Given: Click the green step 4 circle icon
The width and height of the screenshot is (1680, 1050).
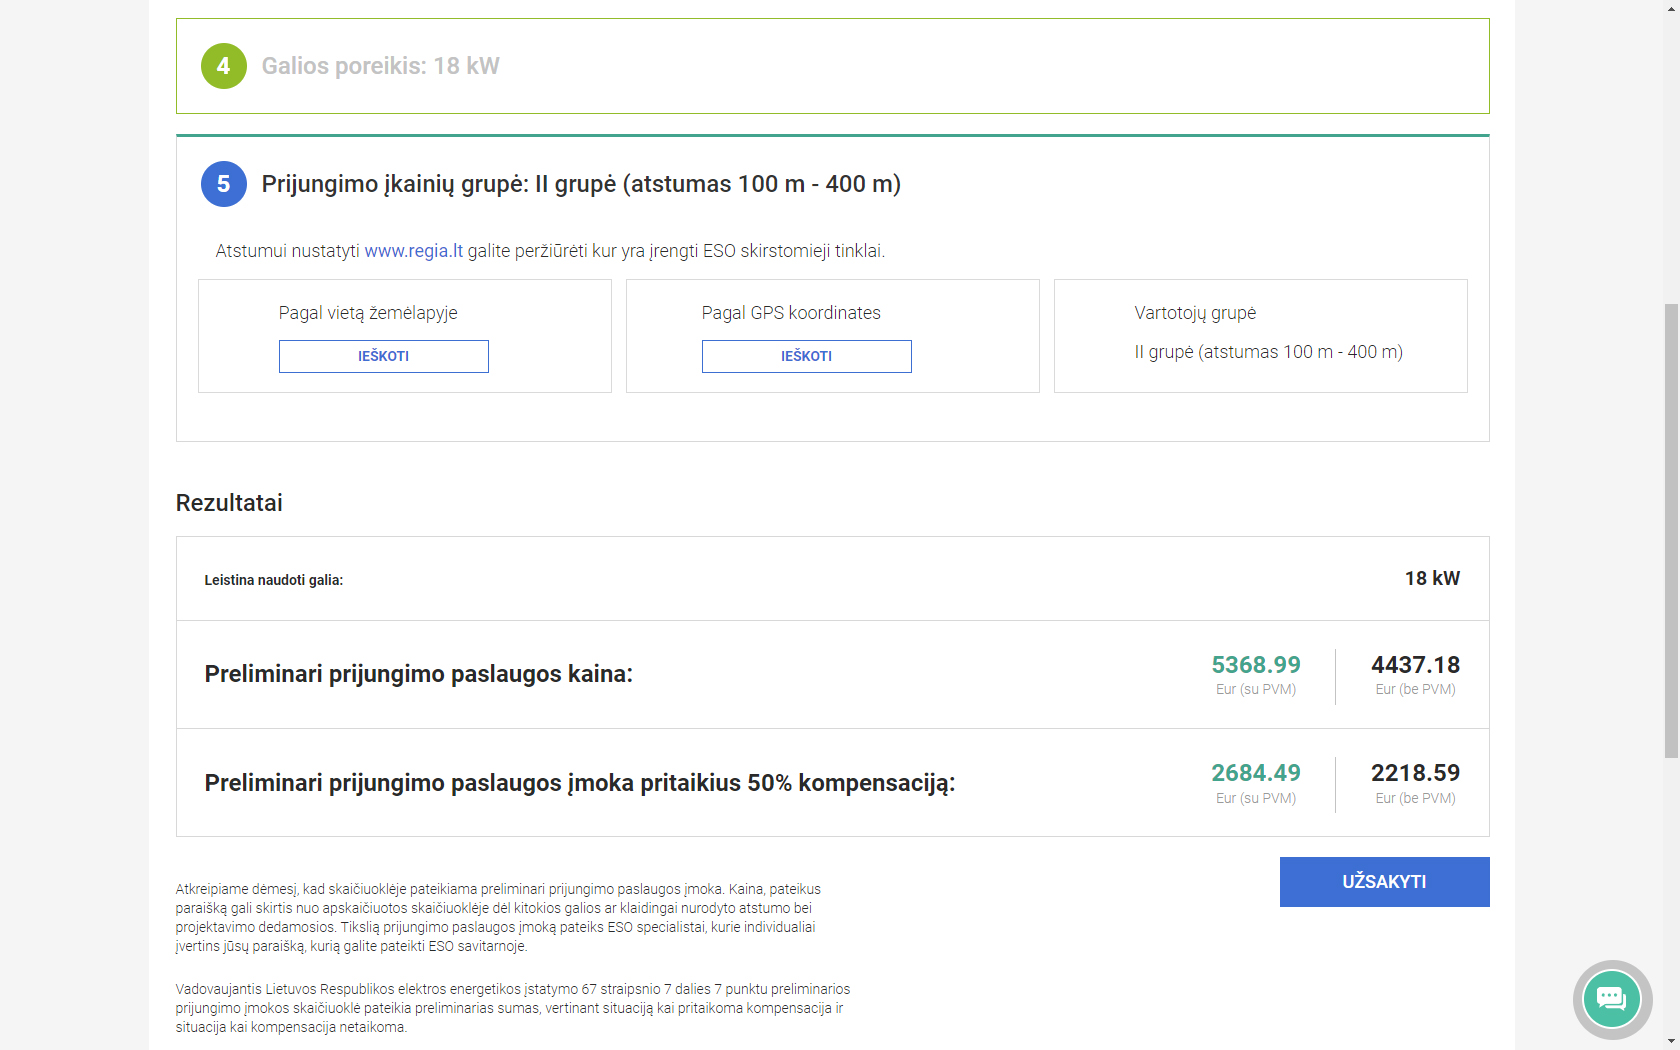Looking at the screenshot, I should 223,65.
